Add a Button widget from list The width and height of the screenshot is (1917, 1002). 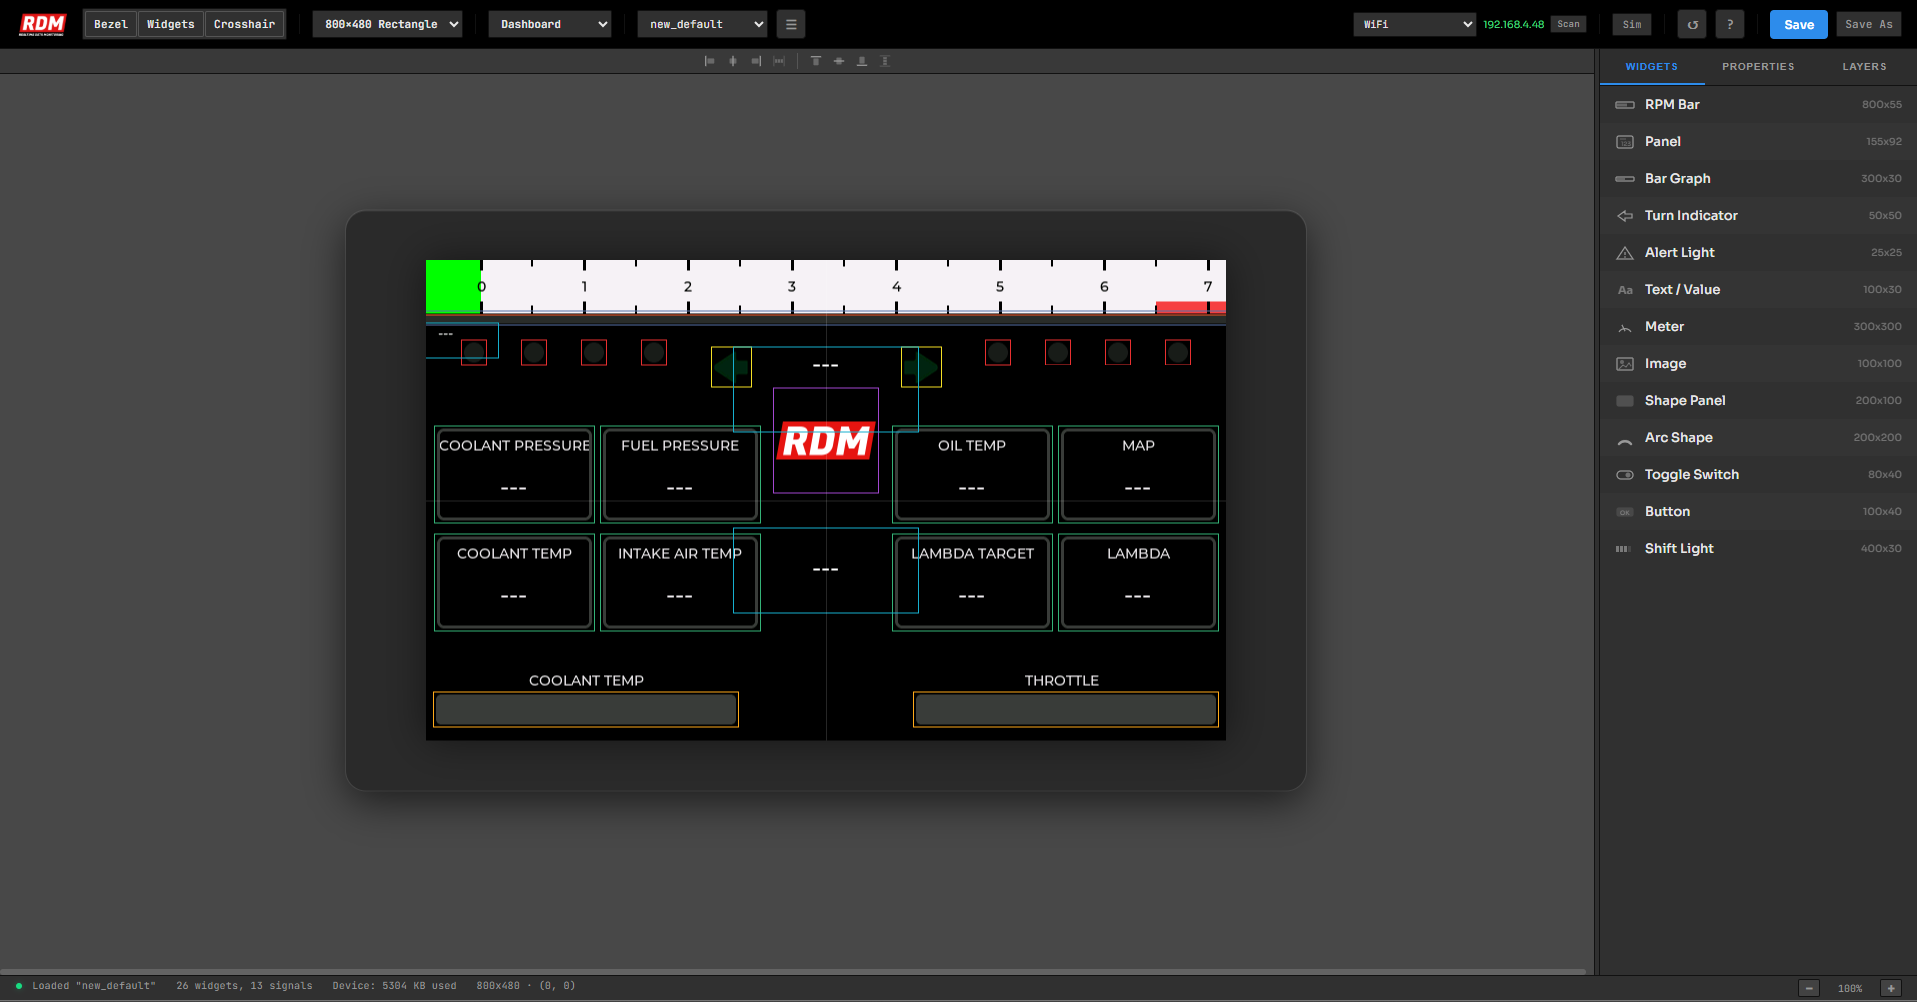coord(1758,511)
